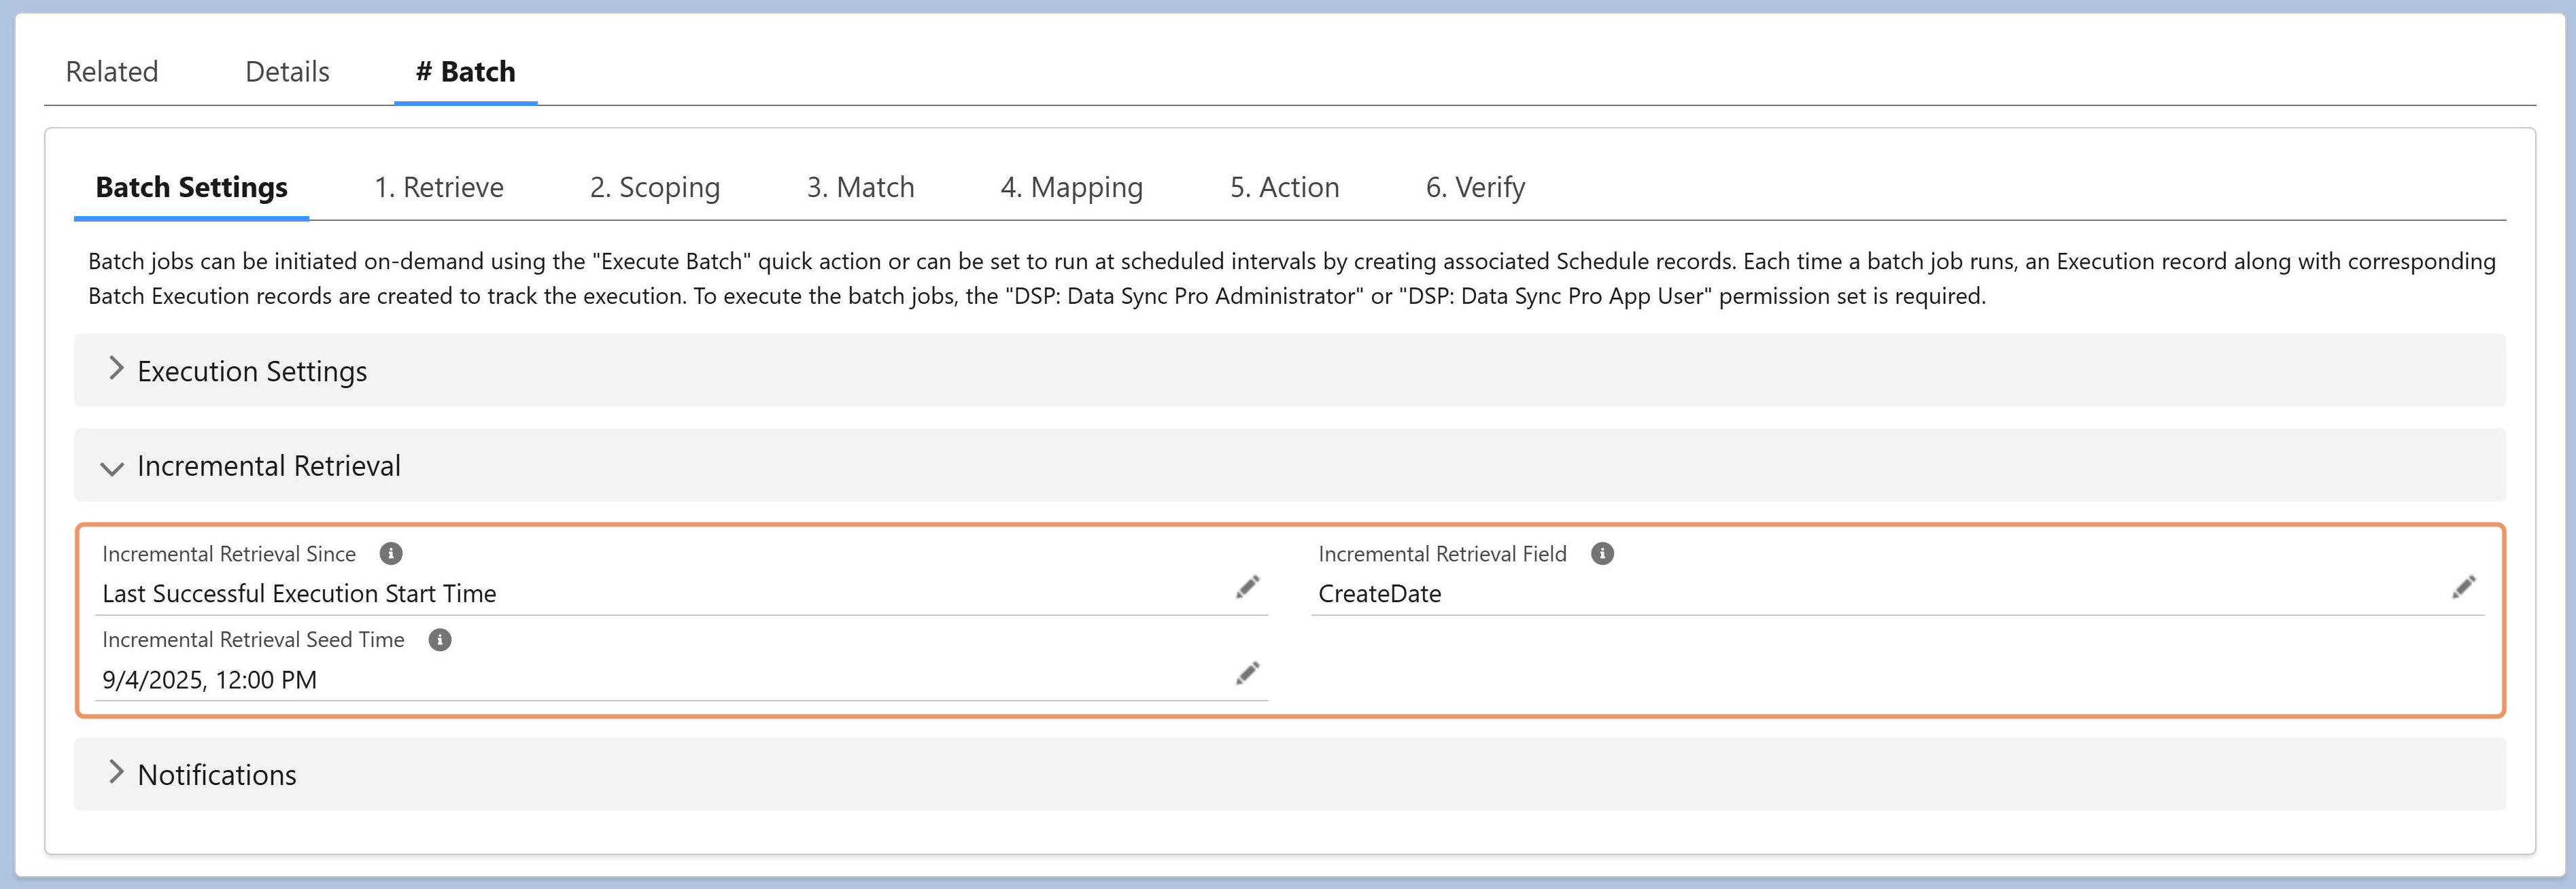2576x889 pixels.
Task: Expand the Notifications section
Action: point(1290,775)
